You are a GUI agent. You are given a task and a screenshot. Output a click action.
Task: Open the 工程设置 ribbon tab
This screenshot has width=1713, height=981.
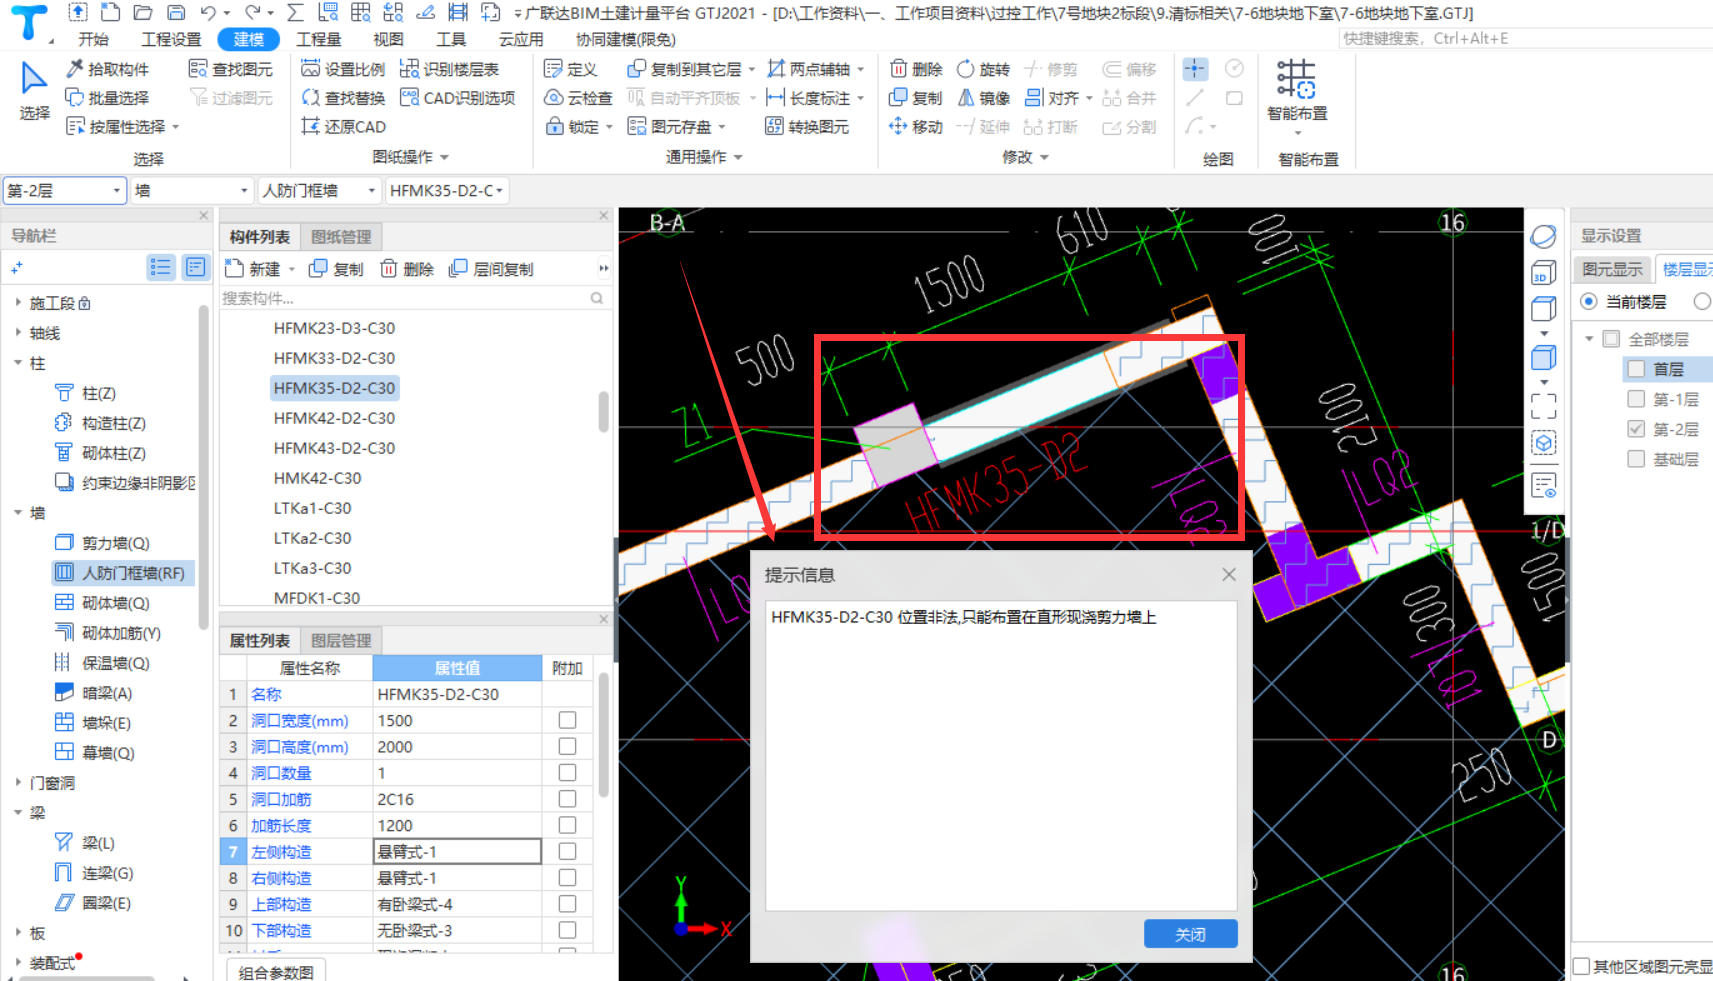tap(171, 39)
